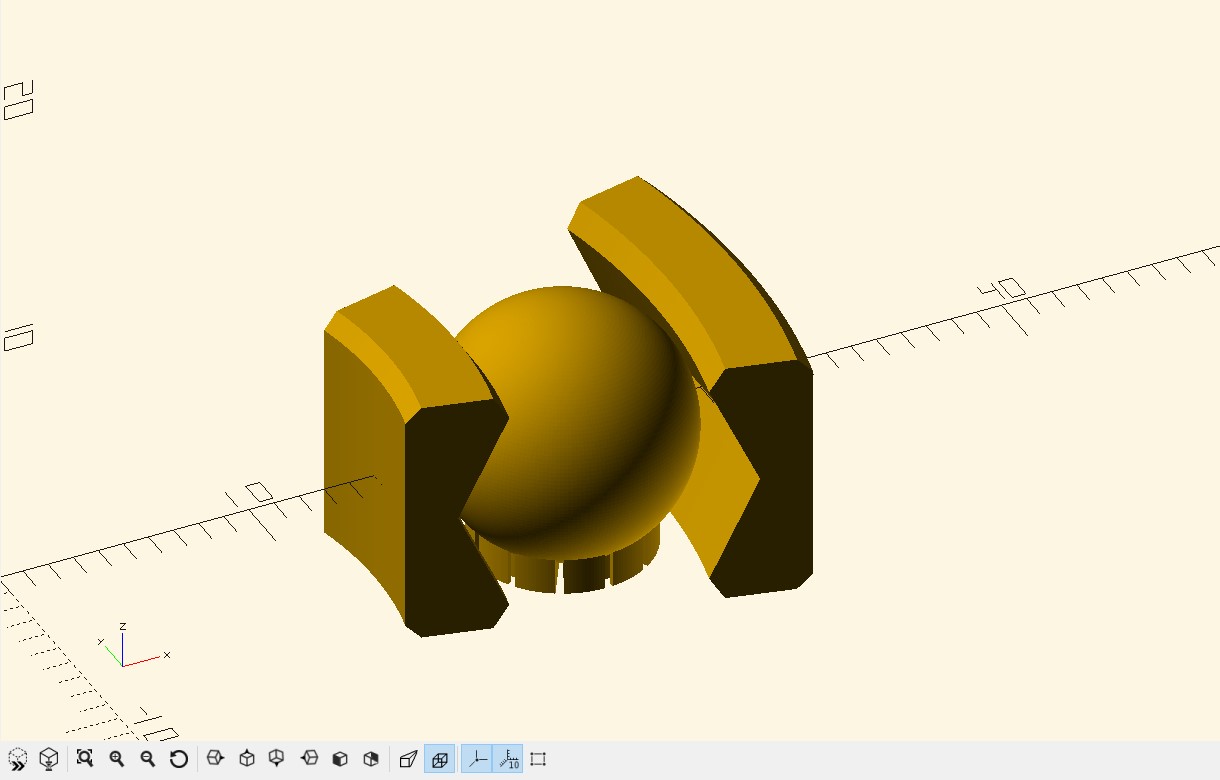The image size is (1220, 780).
Task: Select Perspective projection
Action: click(x=408, y=759)
